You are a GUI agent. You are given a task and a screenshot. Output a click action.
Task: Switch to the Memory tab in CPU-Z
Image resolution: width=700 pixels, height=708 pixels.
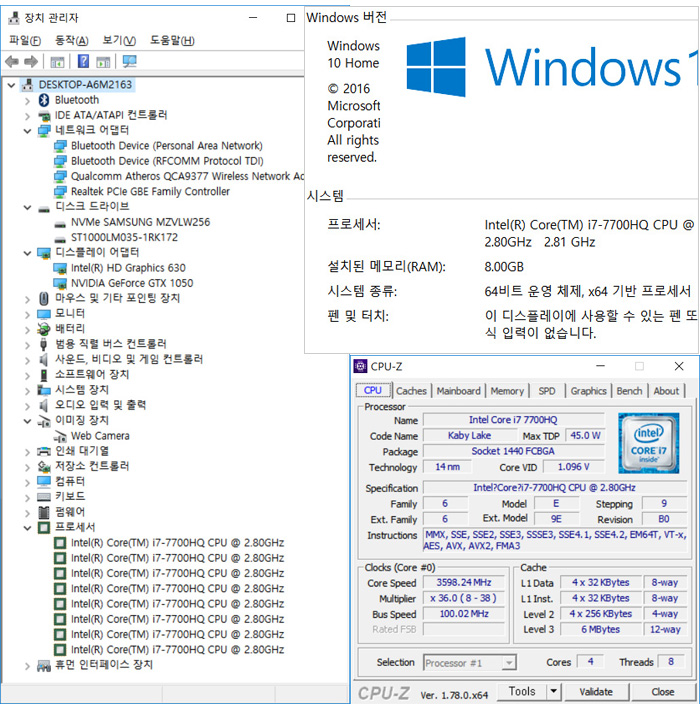(x=507, y=391)
